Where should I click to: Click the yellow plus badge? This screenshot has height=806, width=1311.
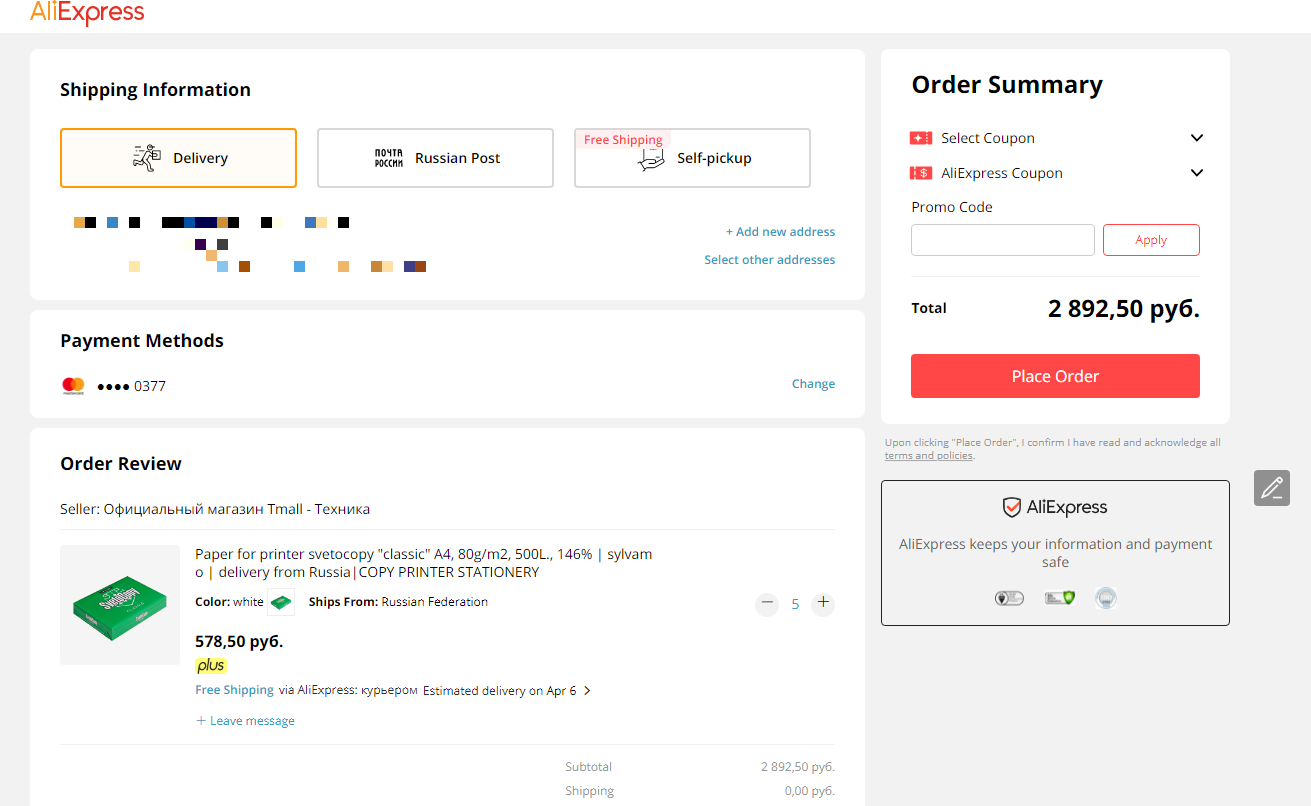click(x=211, y=666)
